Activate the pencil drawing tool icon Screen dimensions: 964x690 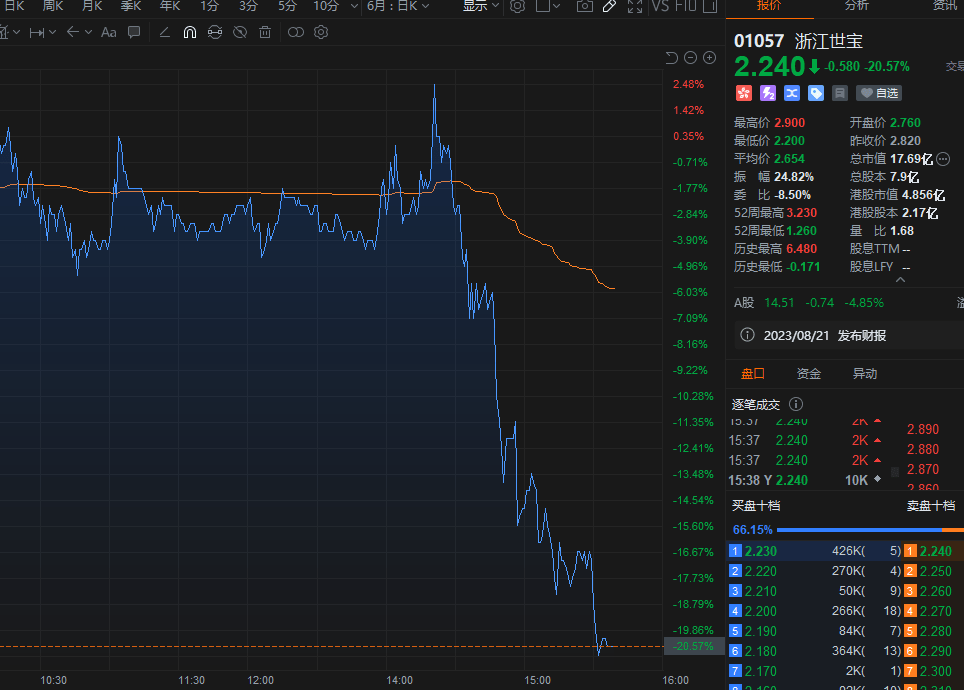click(609, 6)
